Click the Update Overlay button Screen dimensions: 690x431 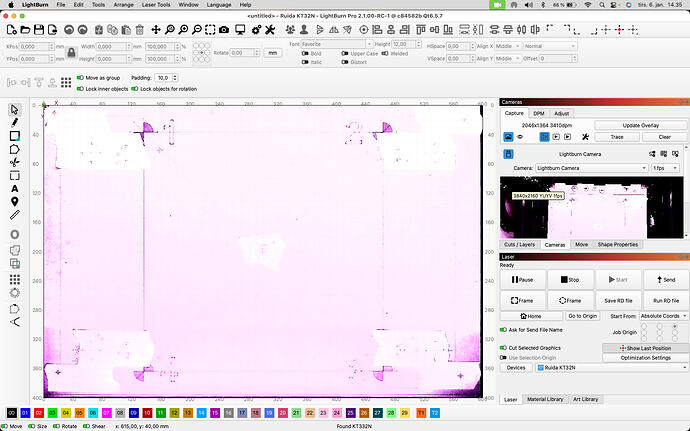pos(641,125)
